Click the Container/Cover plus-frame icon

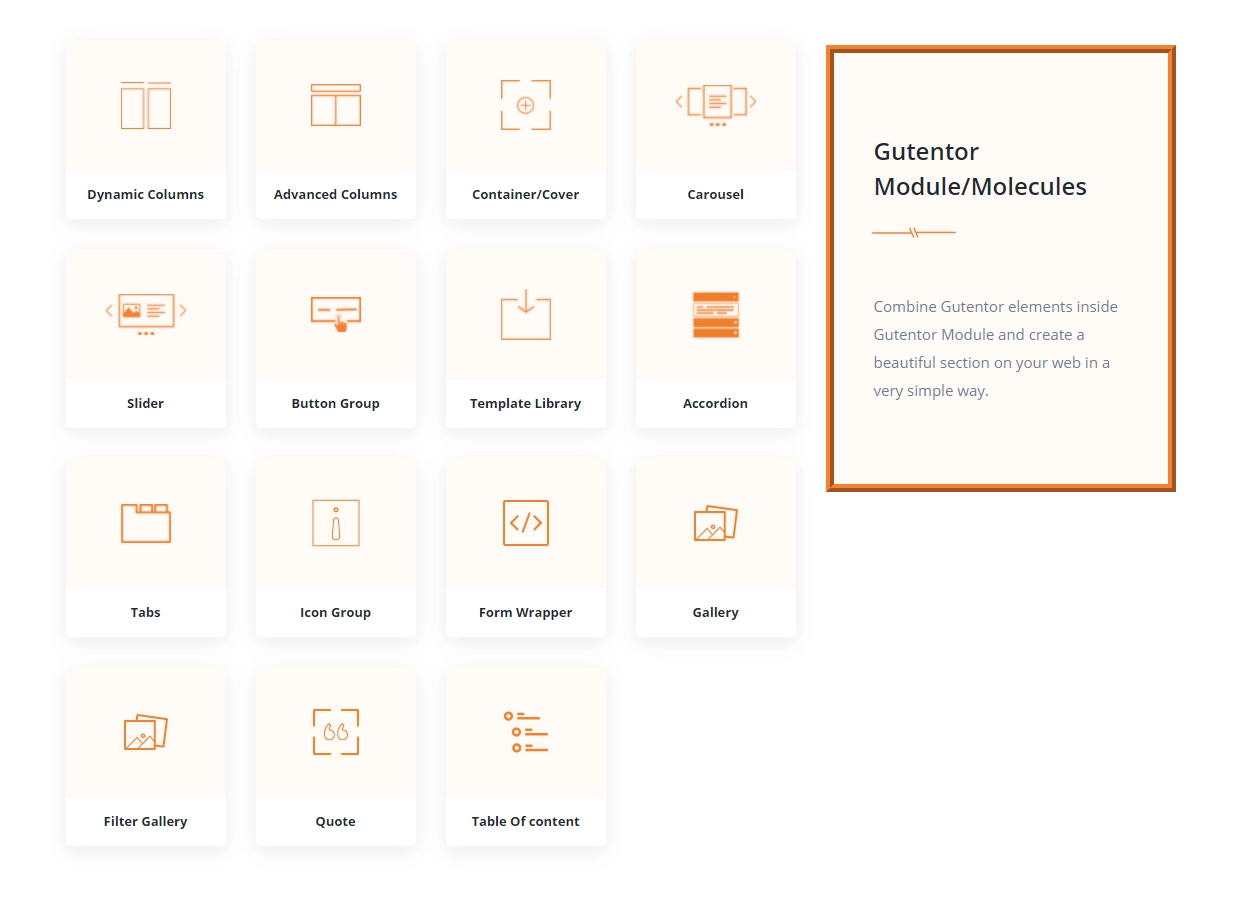coord(526,105)
